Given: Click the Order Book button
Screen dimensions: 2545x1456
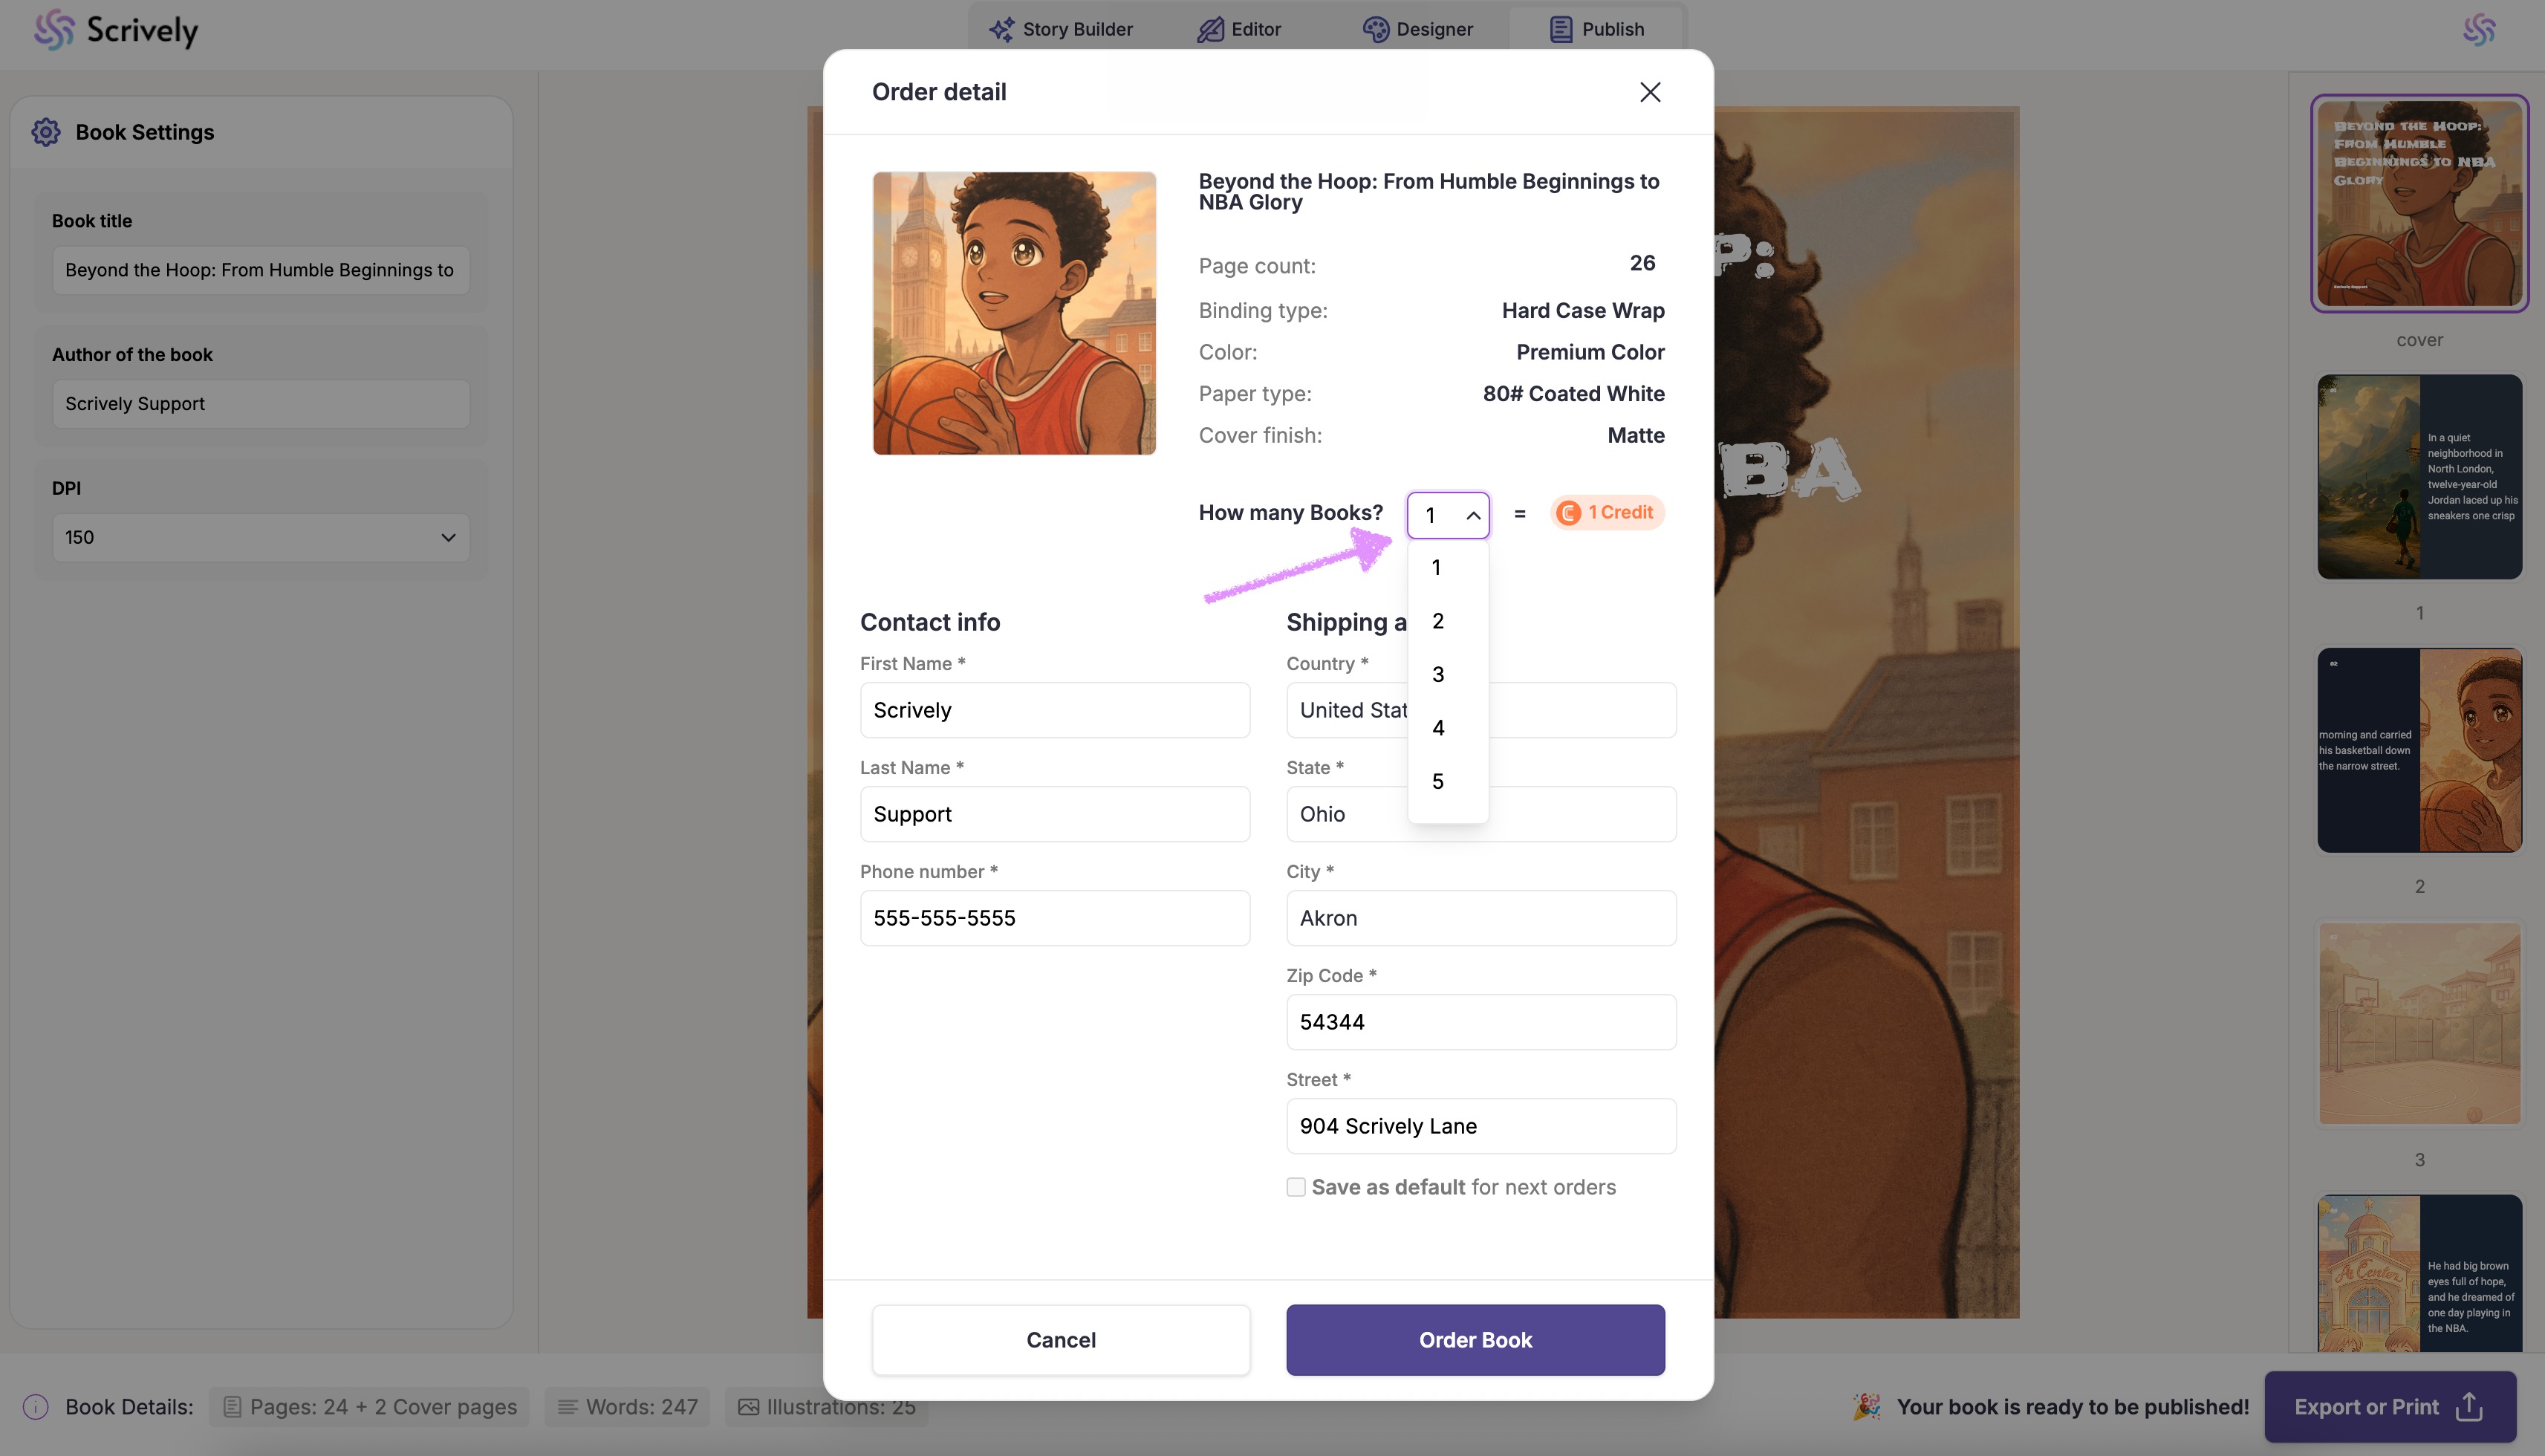Looking at the screenshot, I should tap(1475, 1340).
